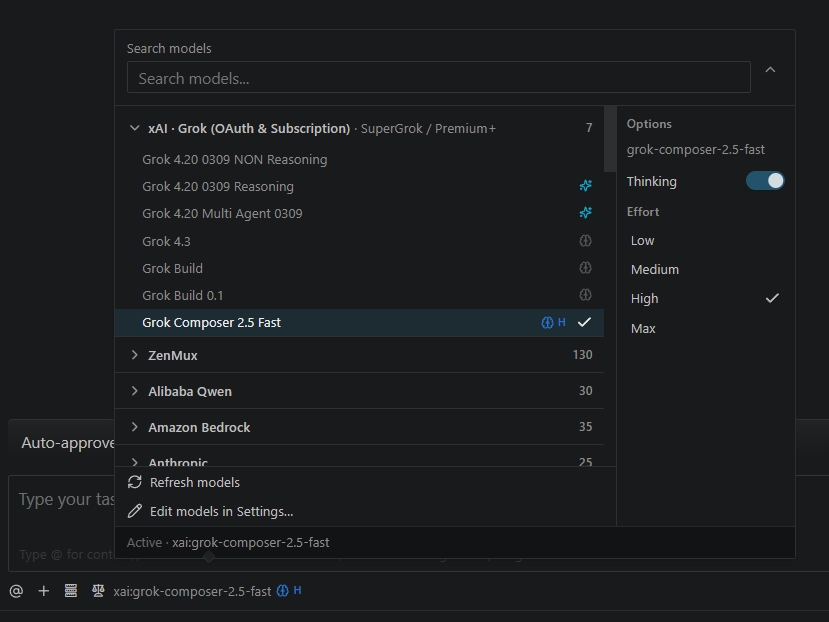Image resolution: width=829 pixels, height=622 pixels.
Task: Click the brain icon on the Grok Build row
Action: click(585, 268)
